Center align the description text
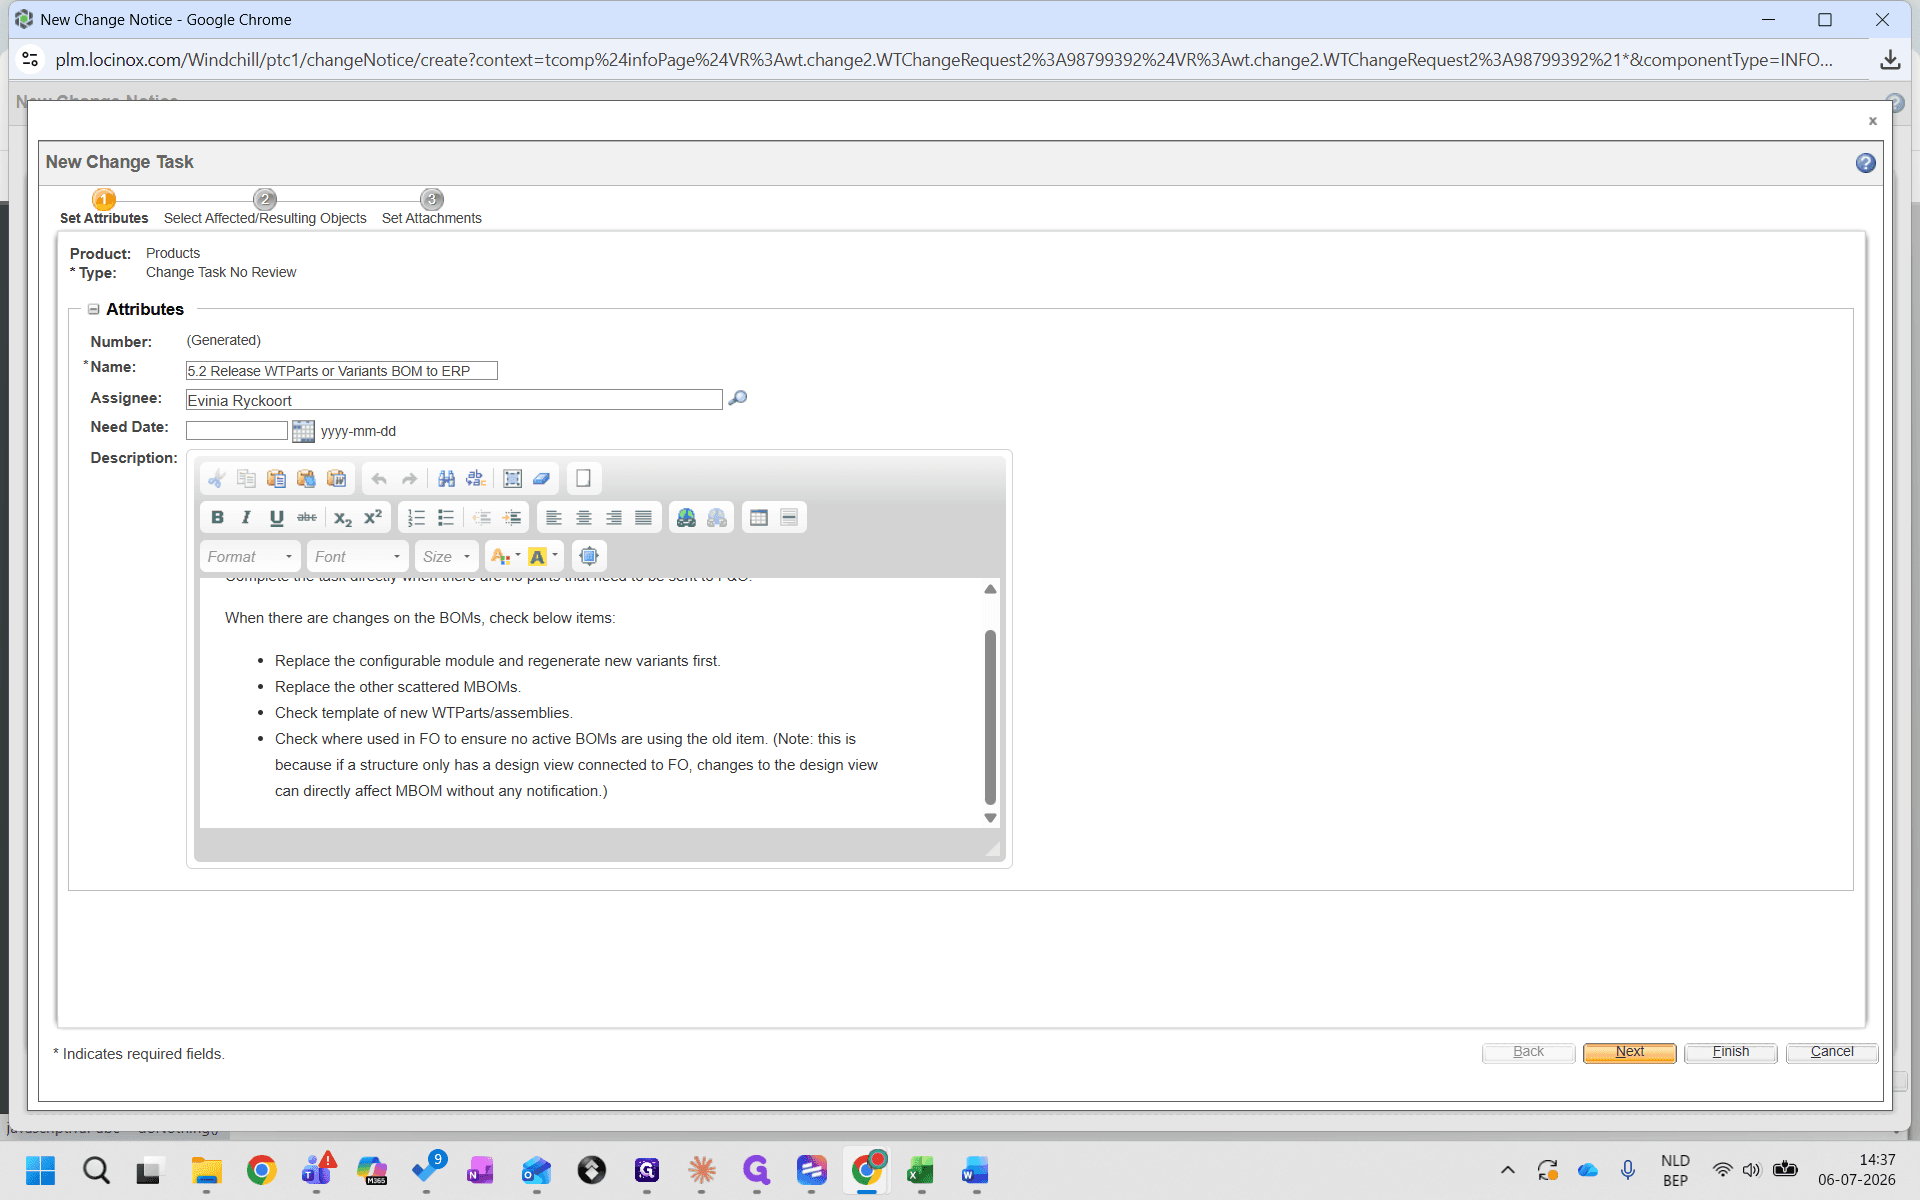The width and height of the screenshot is (1920, 1200). click(x=584, y=518)
